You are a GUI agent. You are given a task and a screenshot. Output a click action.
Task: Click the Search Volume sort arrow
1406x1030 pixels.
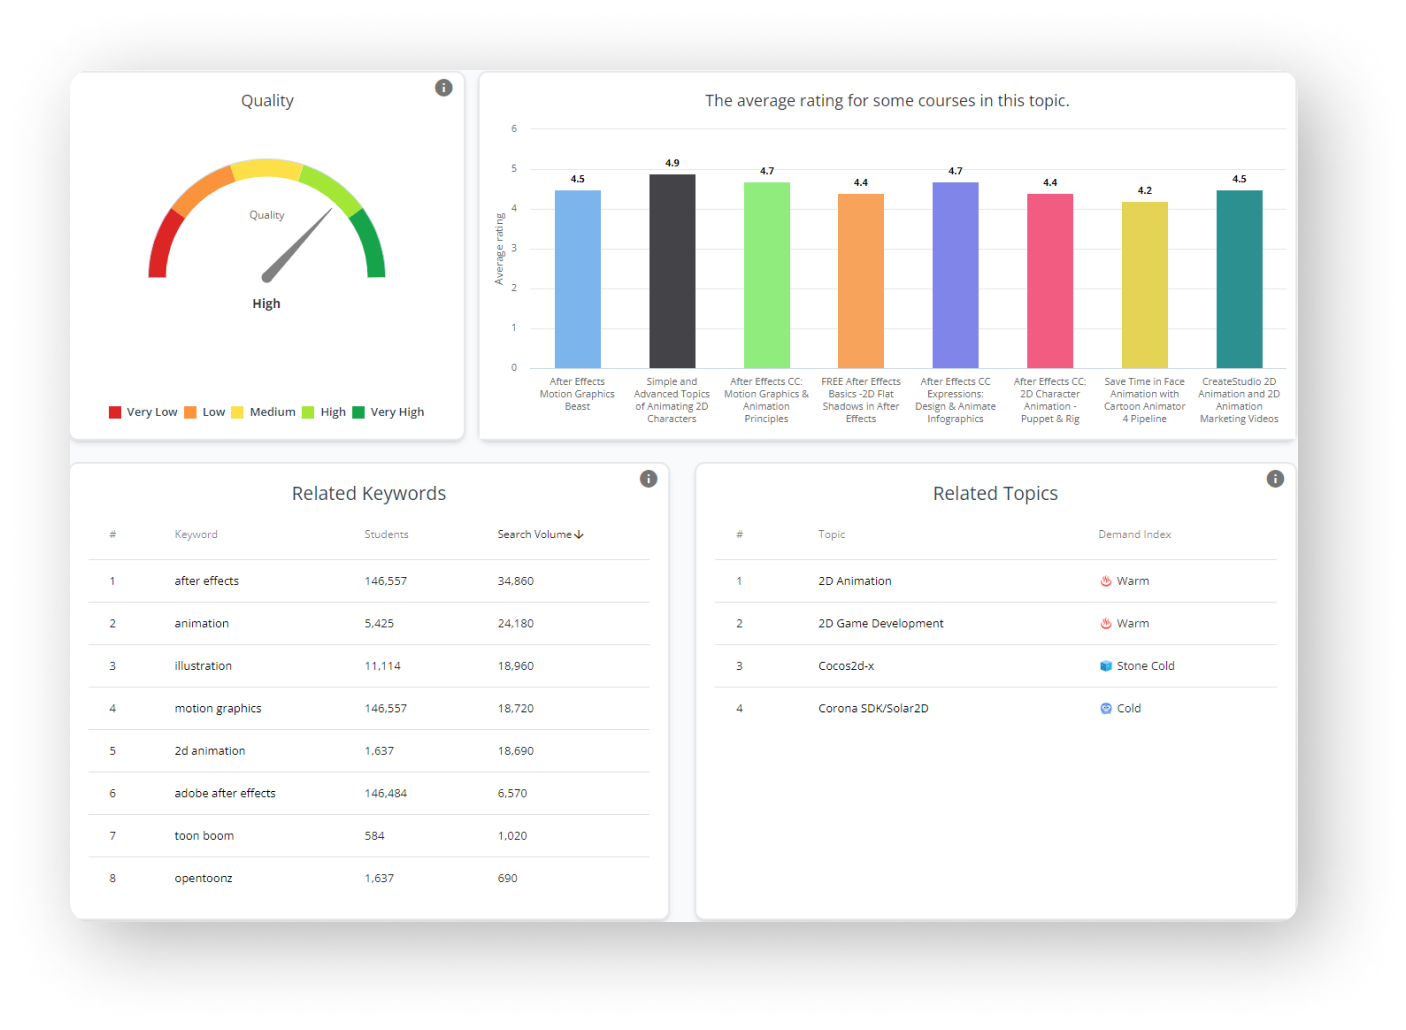click(x=579, y=535)
